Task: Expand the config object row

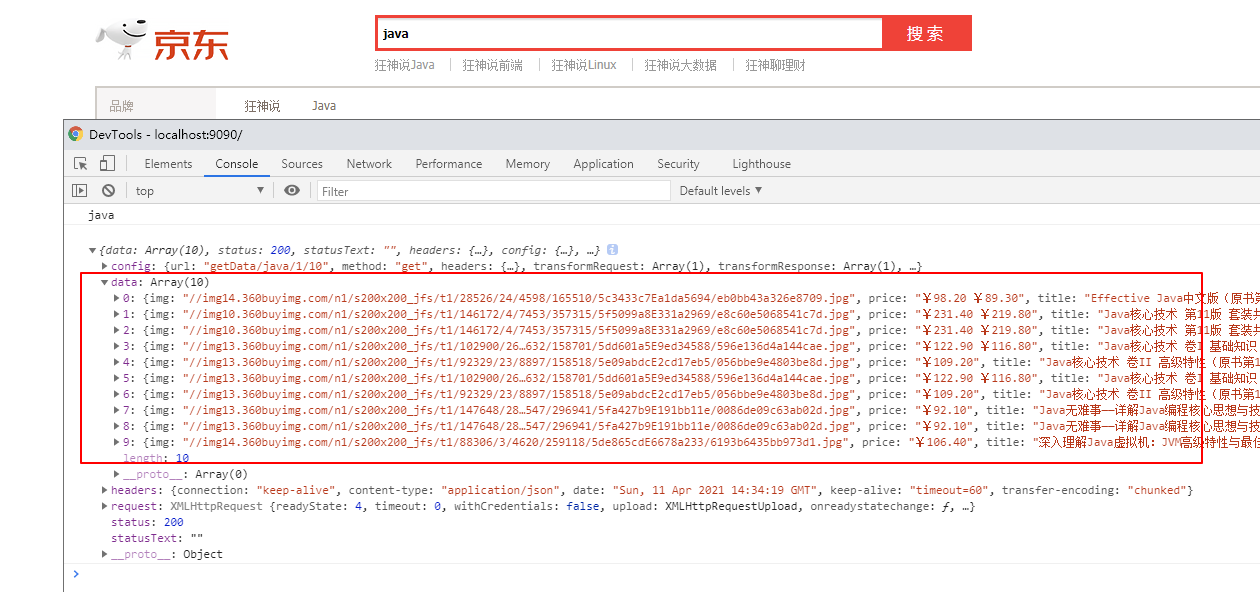Action: coord(106,266)
